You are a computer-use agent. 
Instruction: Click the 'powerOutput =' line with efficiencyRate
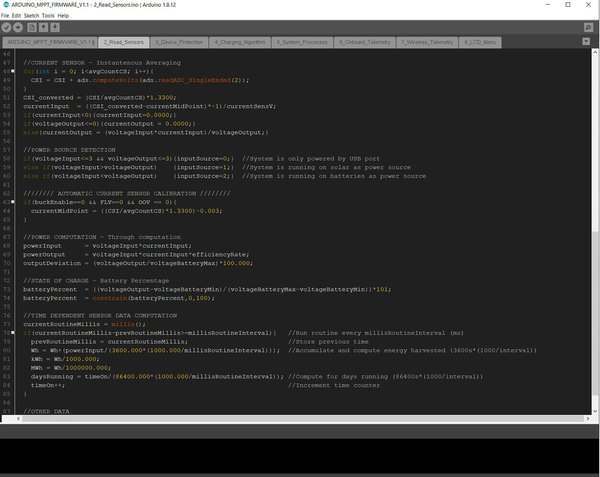136,255
